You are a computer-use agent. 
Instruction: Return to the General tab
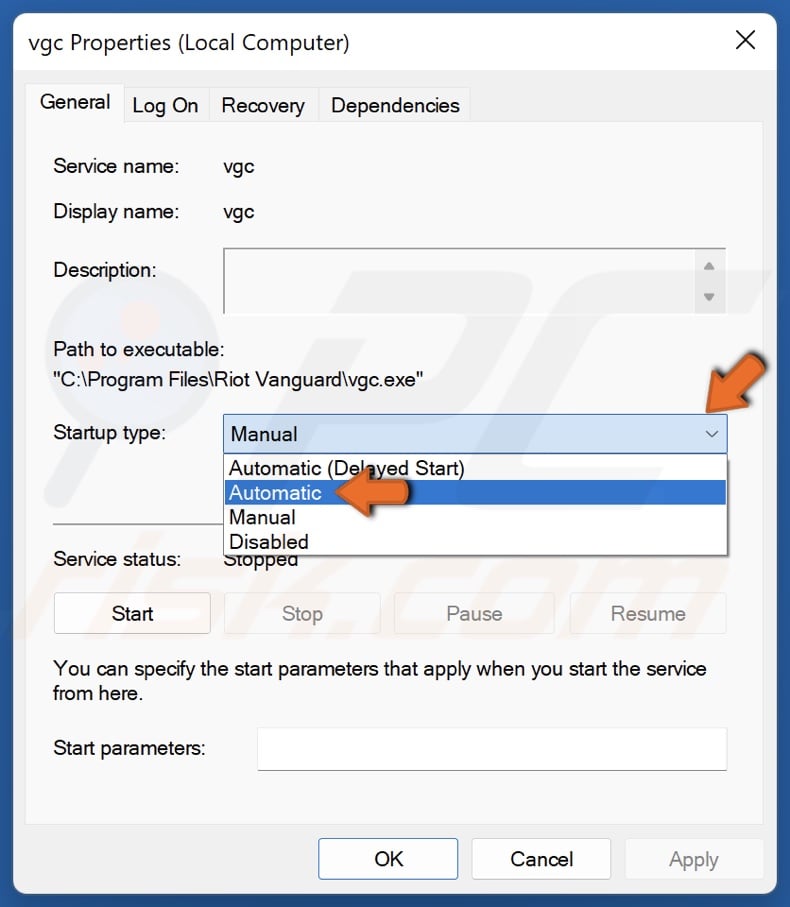74,102
